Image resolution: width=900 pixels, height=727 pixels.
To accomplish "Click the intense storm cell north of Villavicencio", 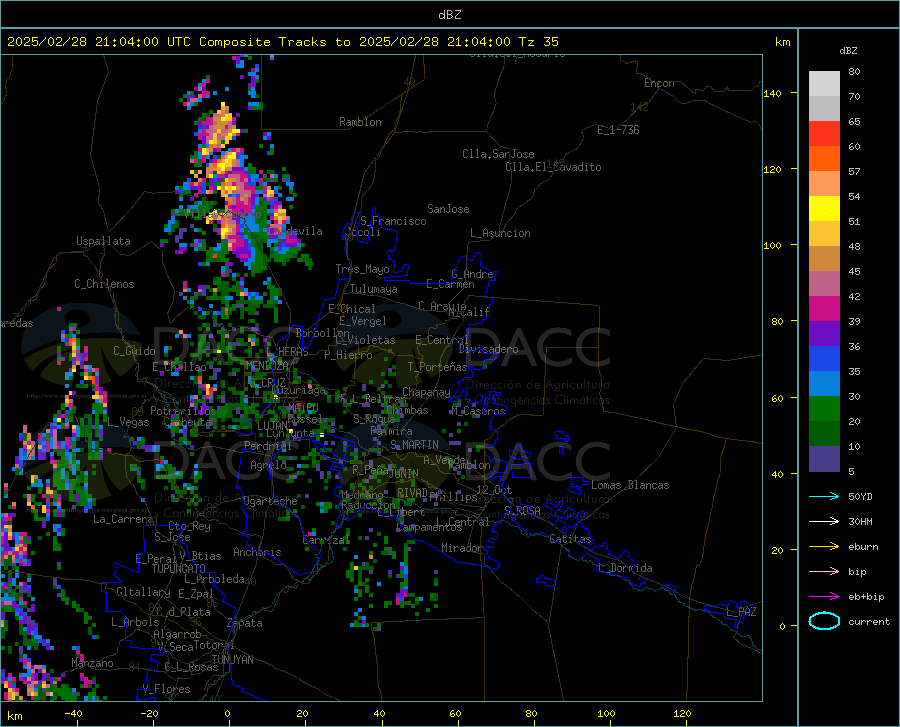I will coord(219,129).
